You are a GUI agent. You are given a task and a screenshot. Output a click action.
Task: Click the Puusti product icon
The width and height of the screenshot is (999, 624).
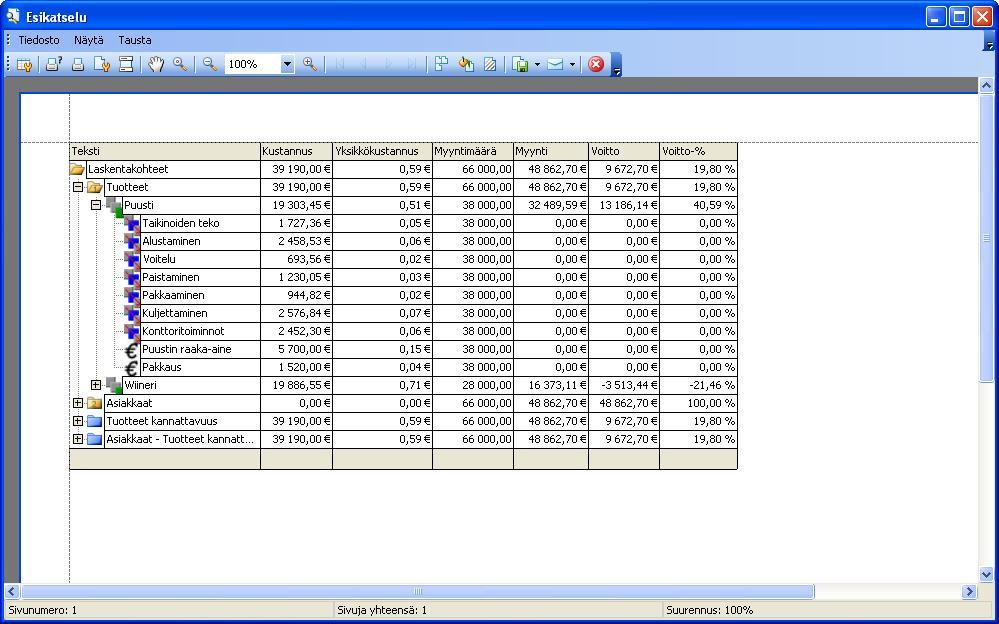point(115,206)
